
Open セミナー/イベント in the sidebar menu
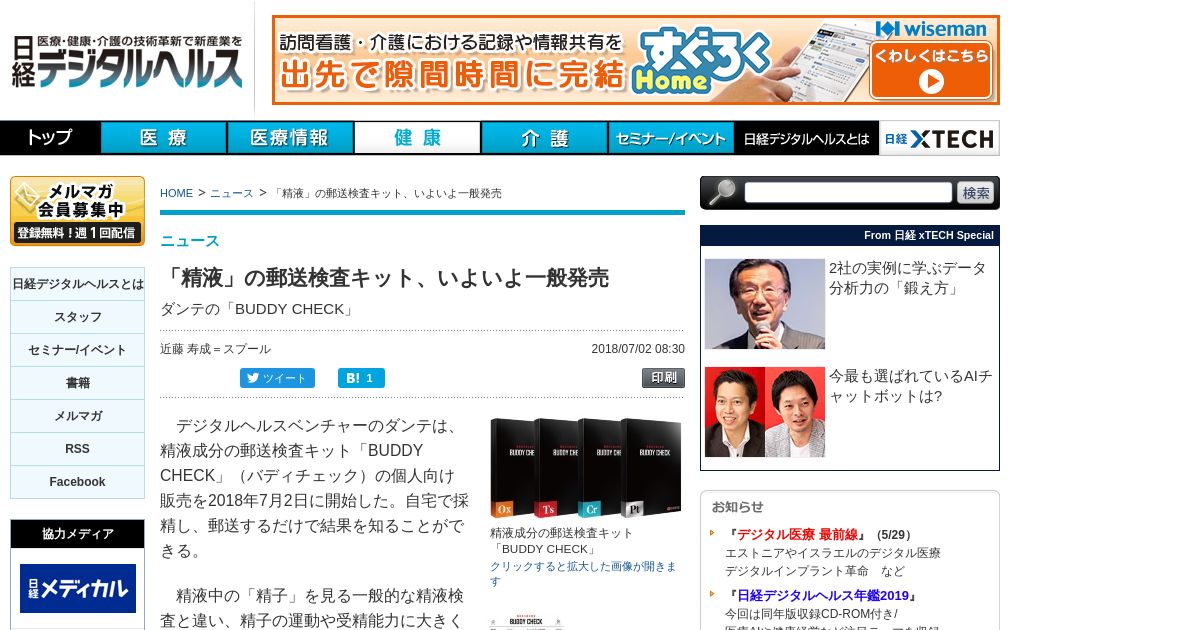click(x=77, y=350)
